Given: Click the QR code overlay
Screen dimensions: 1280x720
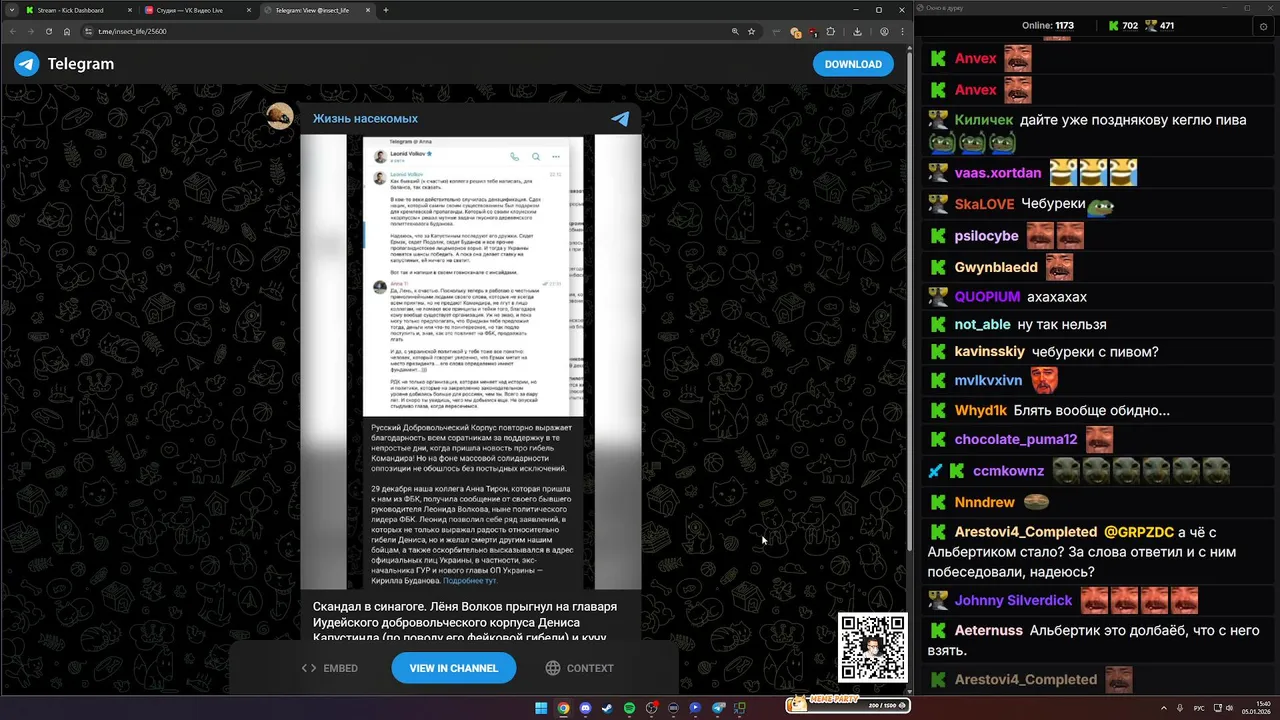Looking at the screenshot, I should [x=873, y=648].
